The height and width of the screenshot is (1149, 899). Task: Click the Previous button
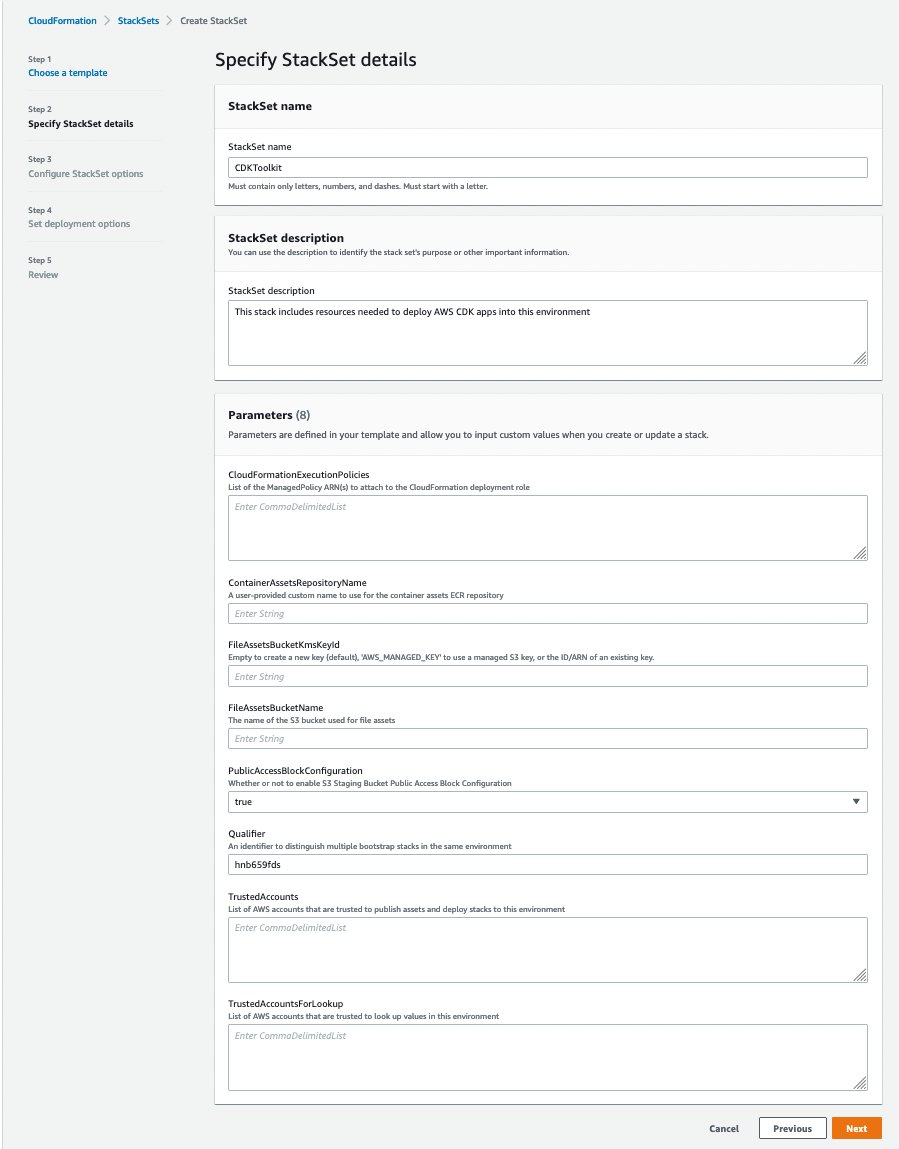792,1128
